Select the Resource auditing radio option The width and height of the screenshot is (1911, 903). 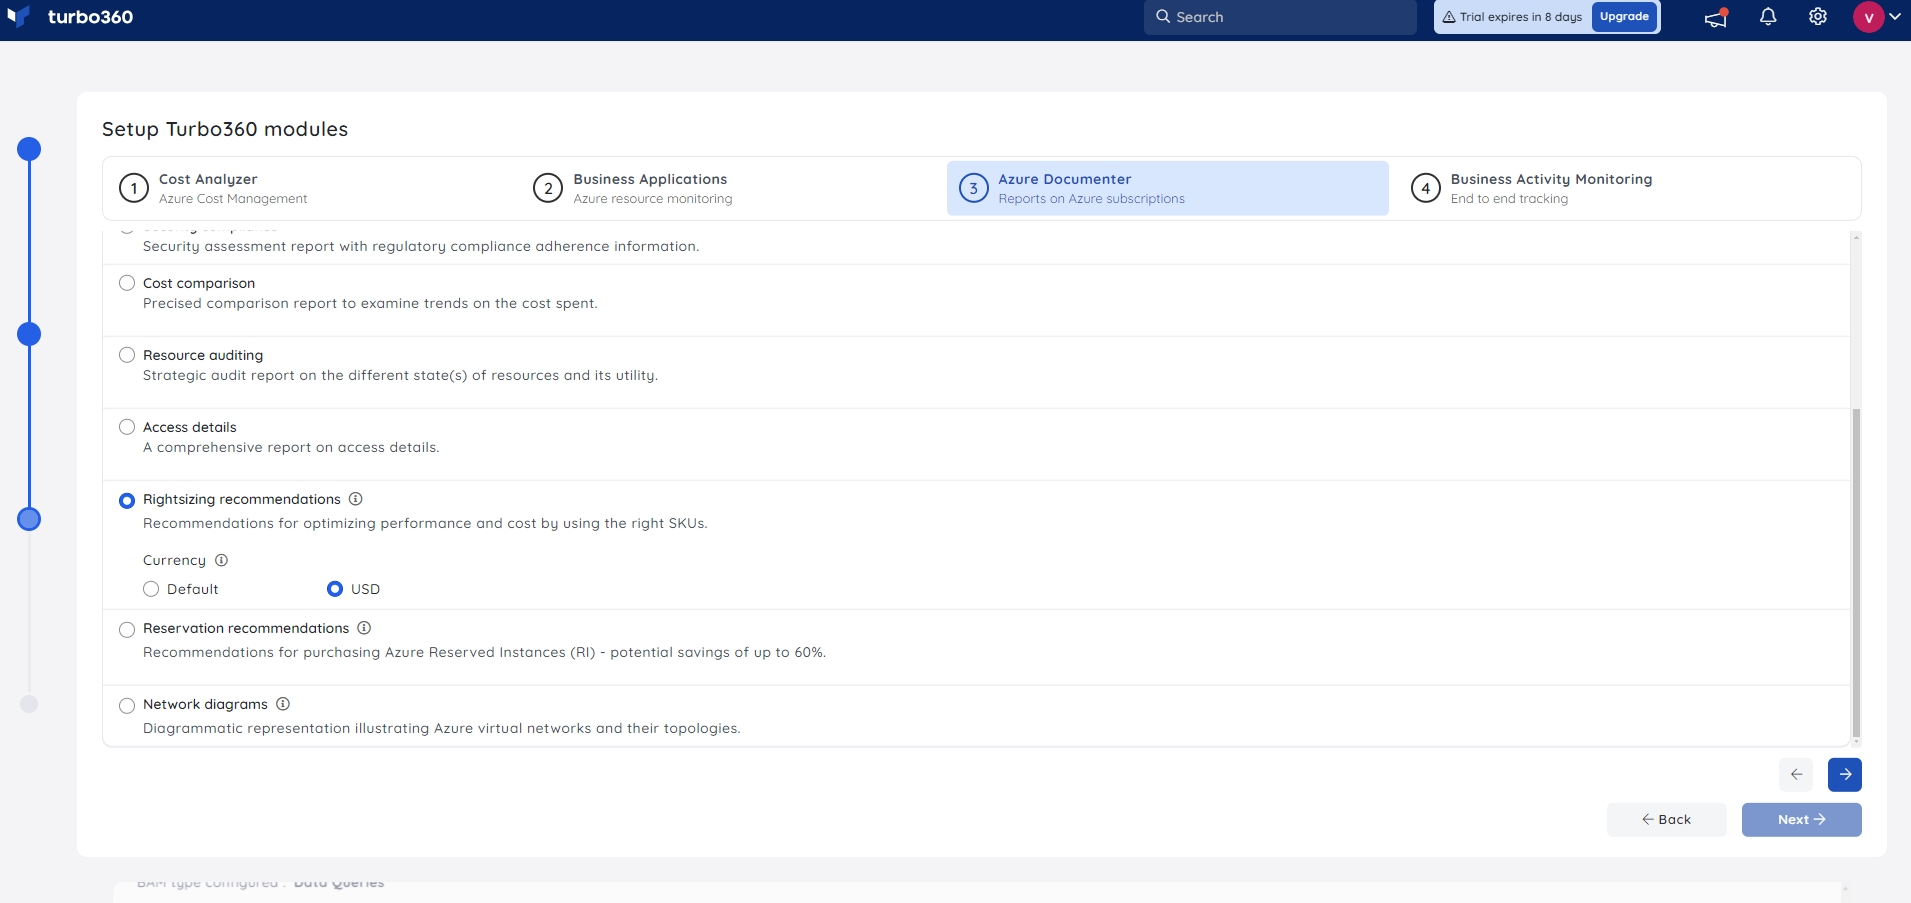(x=127, y=355)
